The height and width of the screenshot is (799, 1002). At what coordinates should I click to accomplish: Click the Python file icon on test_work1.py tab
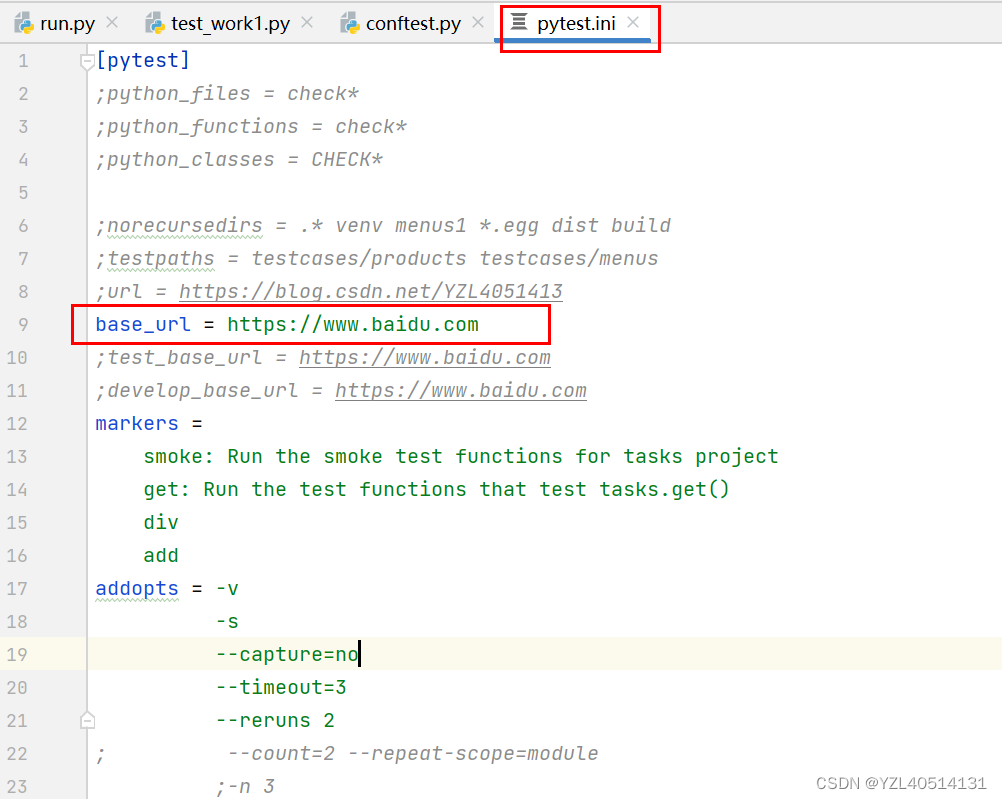tap(155, 24)
